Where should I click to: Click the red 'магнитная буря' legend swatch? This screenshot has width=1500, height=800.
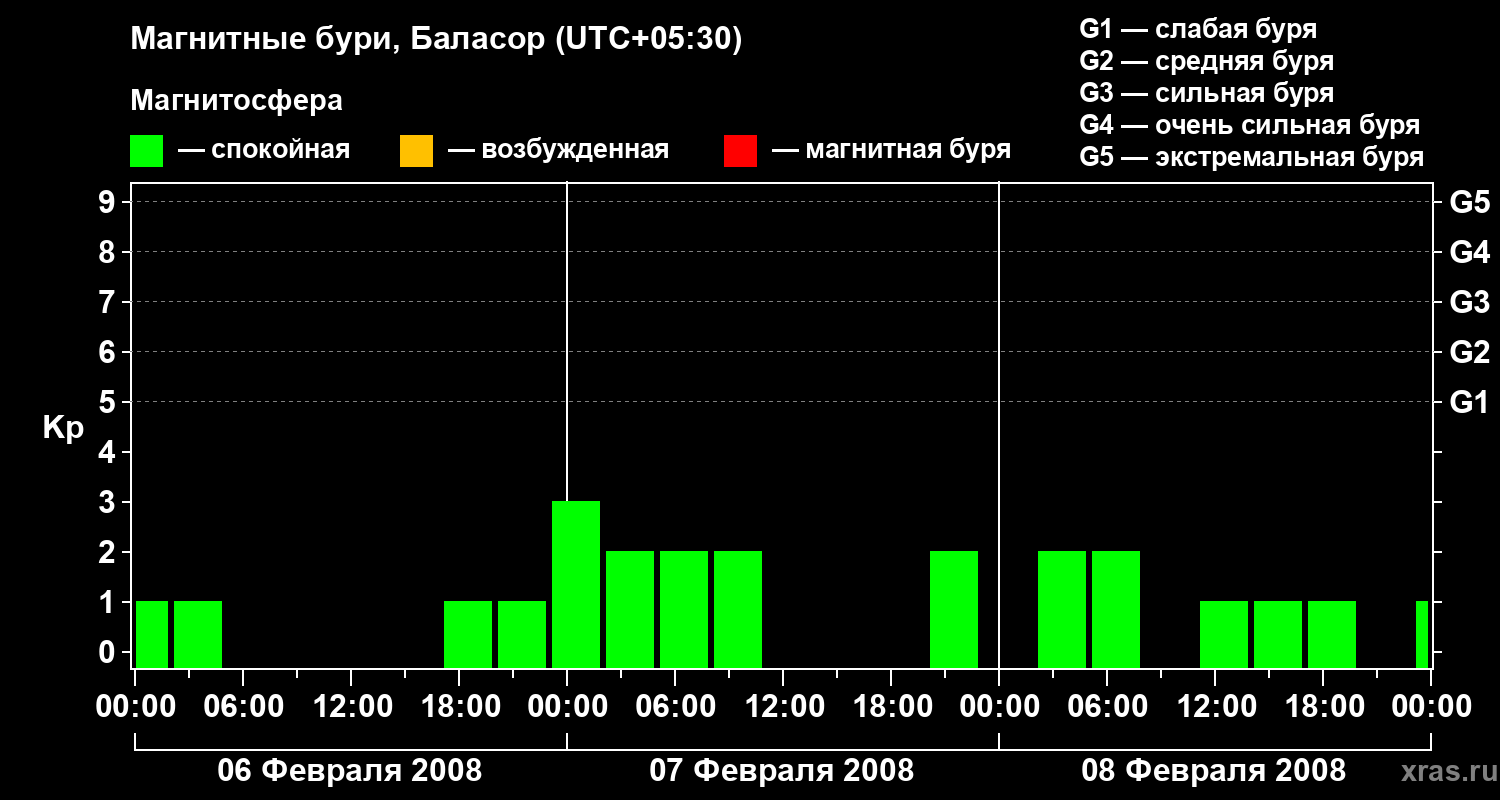pos(741,151)
